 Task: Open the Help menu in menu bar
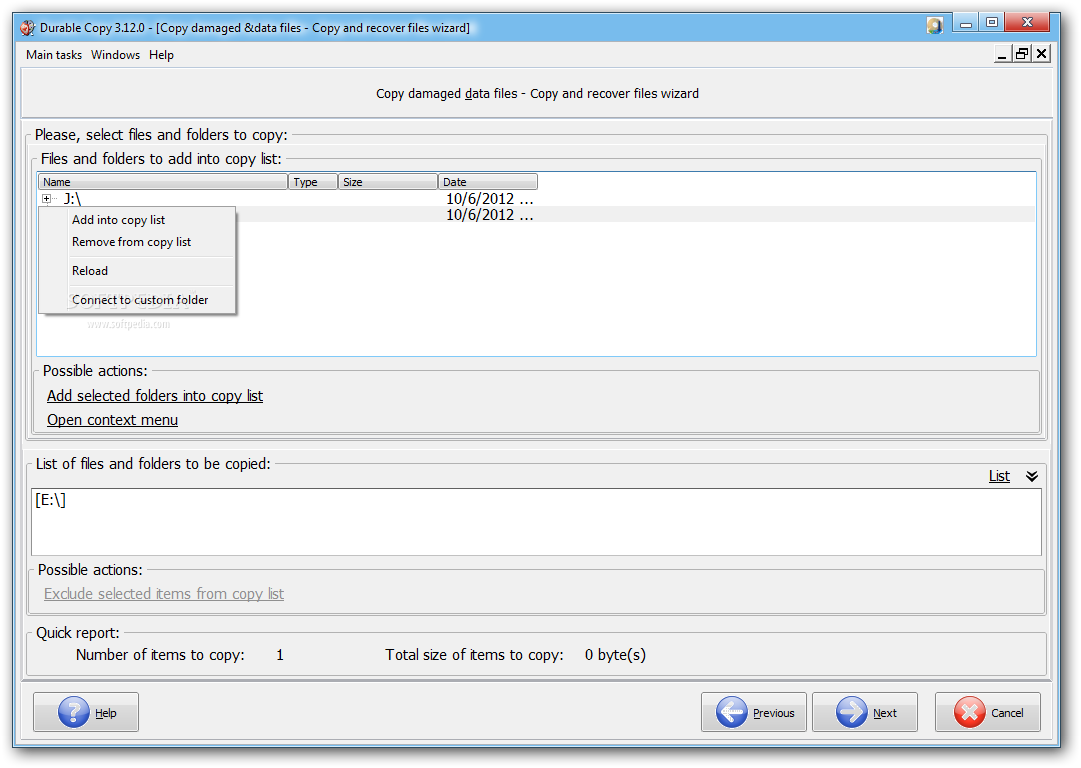[161, 54]
